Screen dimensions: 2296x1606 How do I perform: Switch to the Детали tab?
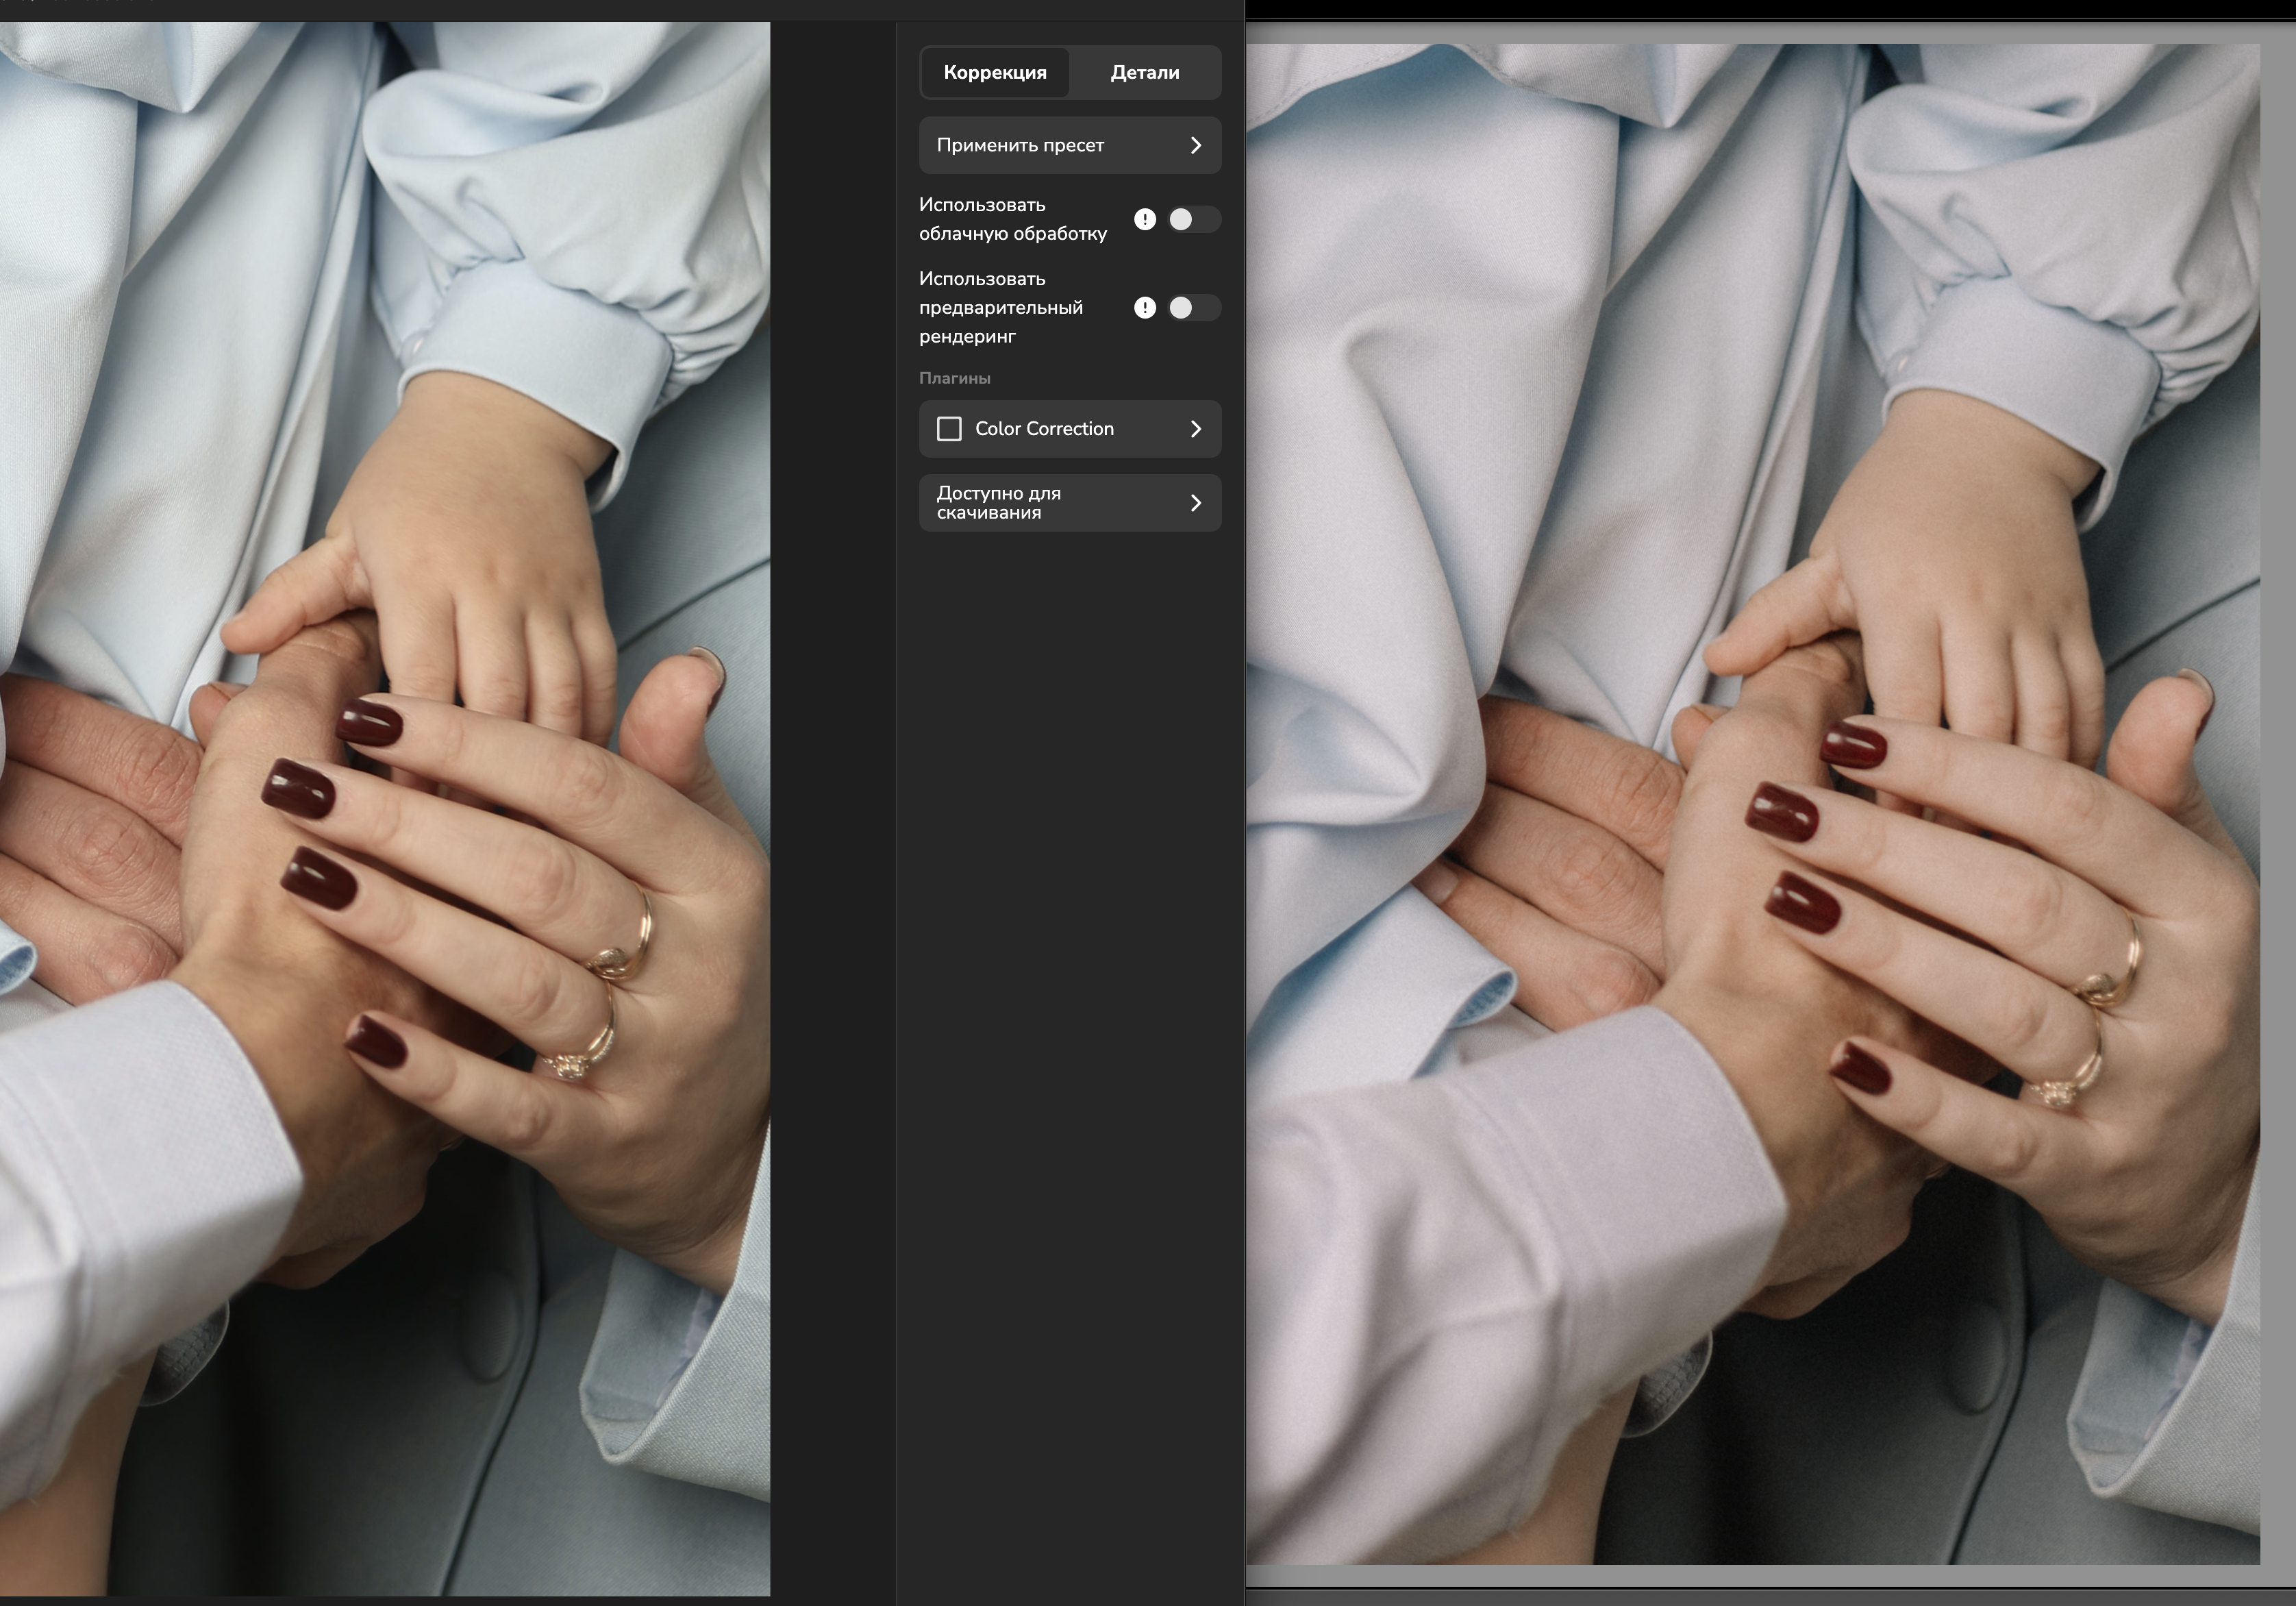[x=1144, y=73]
